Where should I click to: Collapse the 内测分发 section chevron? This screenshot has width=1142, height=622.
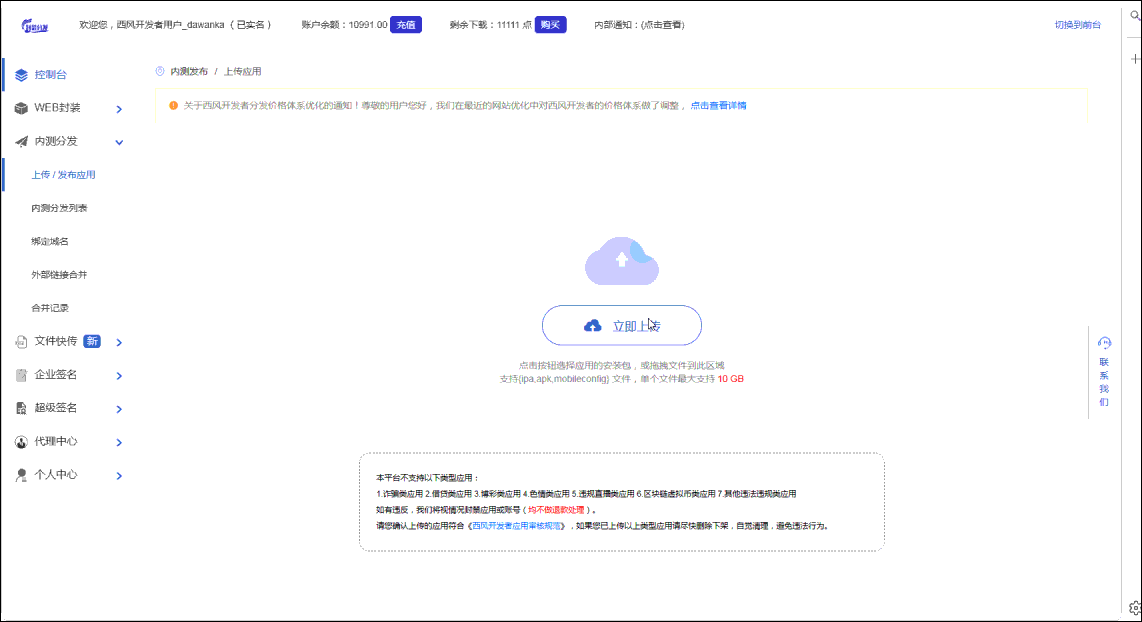(119, 141)
